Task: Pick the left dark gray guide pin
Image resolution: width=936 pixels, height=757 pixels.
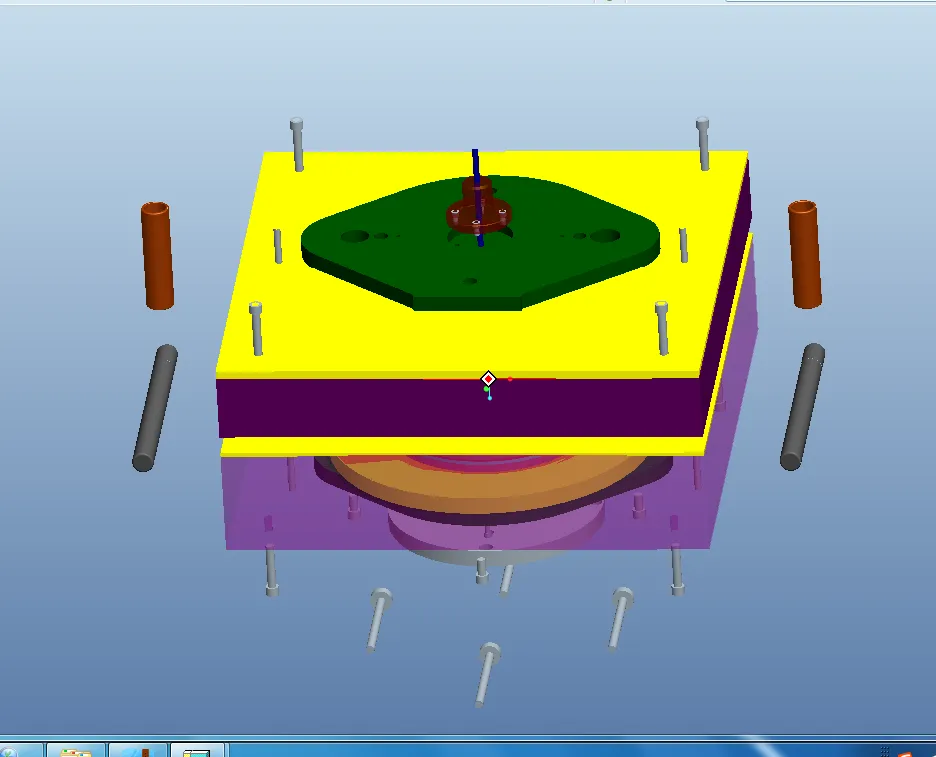Action: pyautogui.click(x=155, y=408)
